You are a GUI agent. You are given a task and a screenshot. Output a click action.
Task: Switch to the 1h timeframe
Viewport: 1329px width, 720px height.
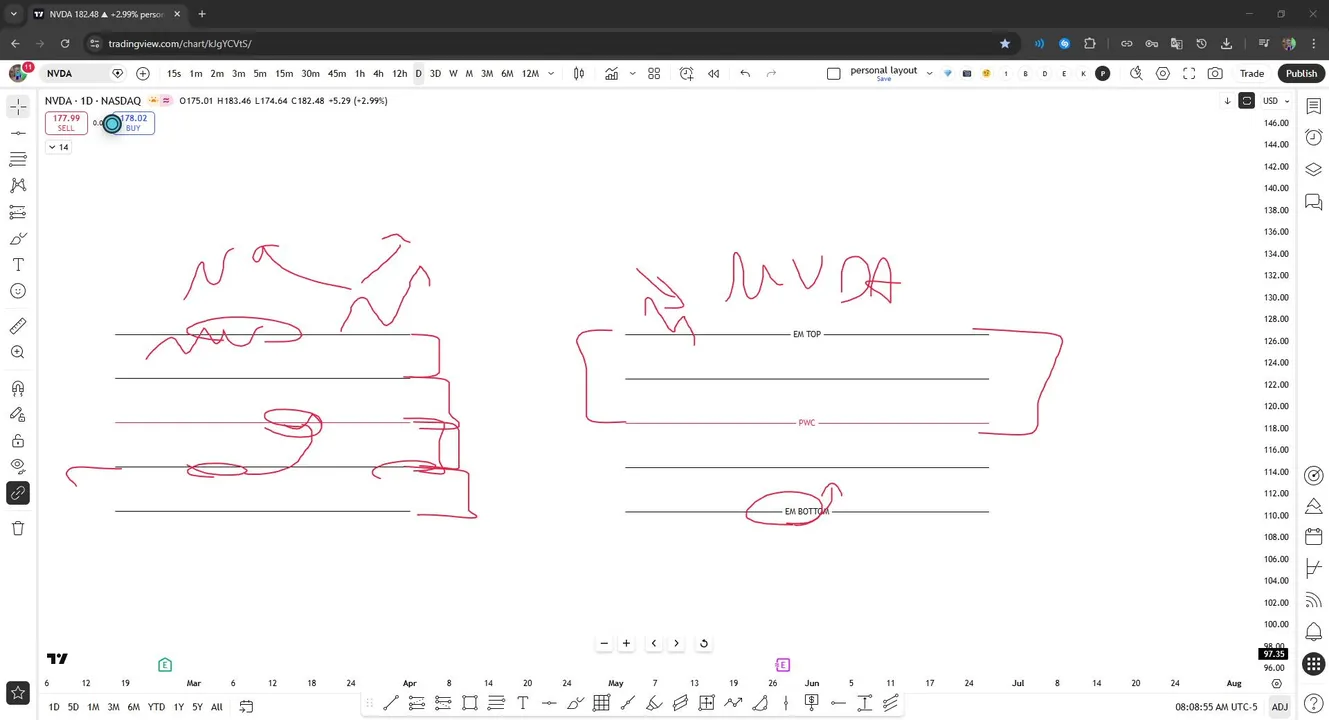360,74
